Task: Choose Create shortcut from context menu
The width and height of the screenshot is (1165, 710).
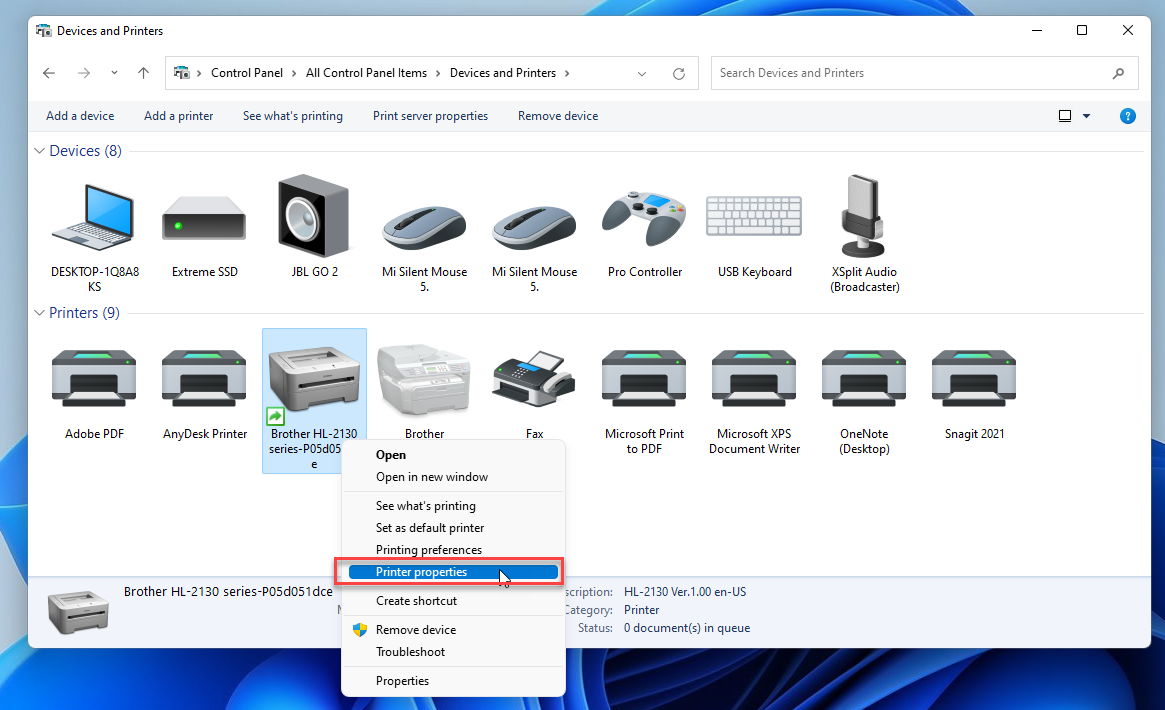Action: pyautogui.click(x=453, y=601)
